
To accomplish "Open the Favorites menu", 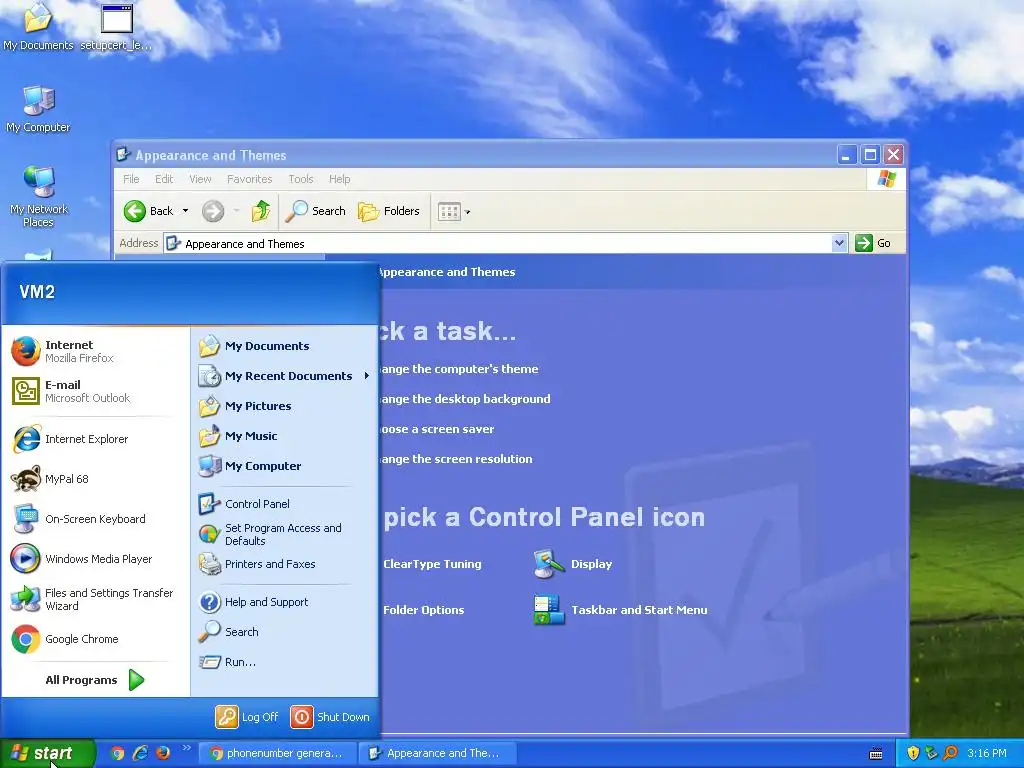I will pos(249,179).
